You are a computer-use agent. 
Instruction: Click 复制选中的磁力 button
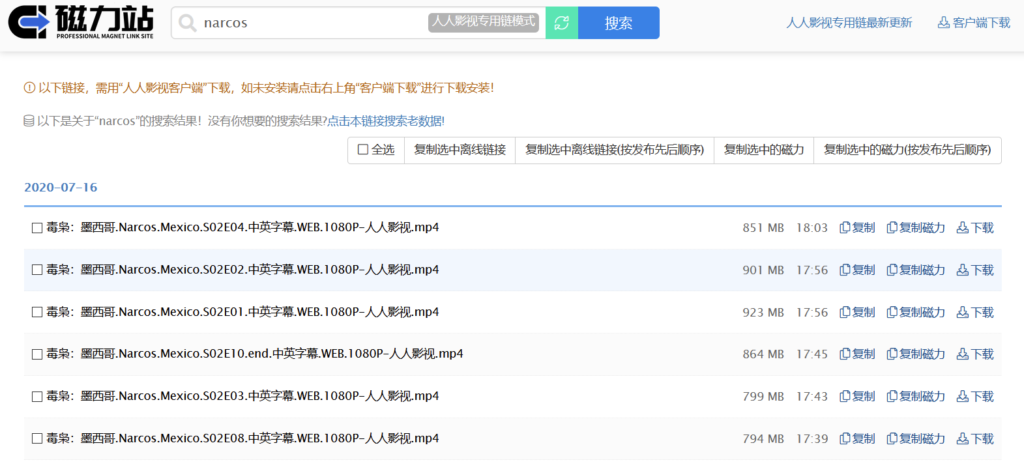click(x=764, y=150)
